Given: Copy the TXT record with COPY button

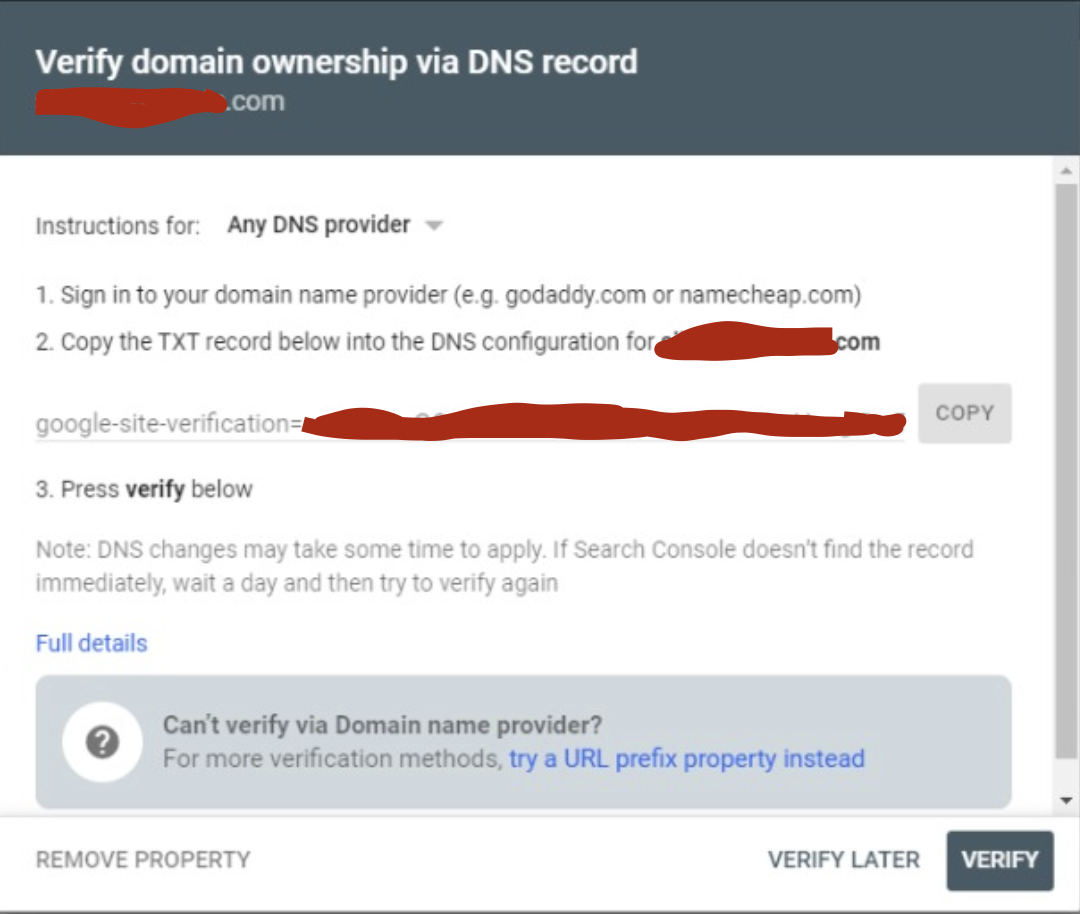Looking at the screenshot, I should coord(964,413).
